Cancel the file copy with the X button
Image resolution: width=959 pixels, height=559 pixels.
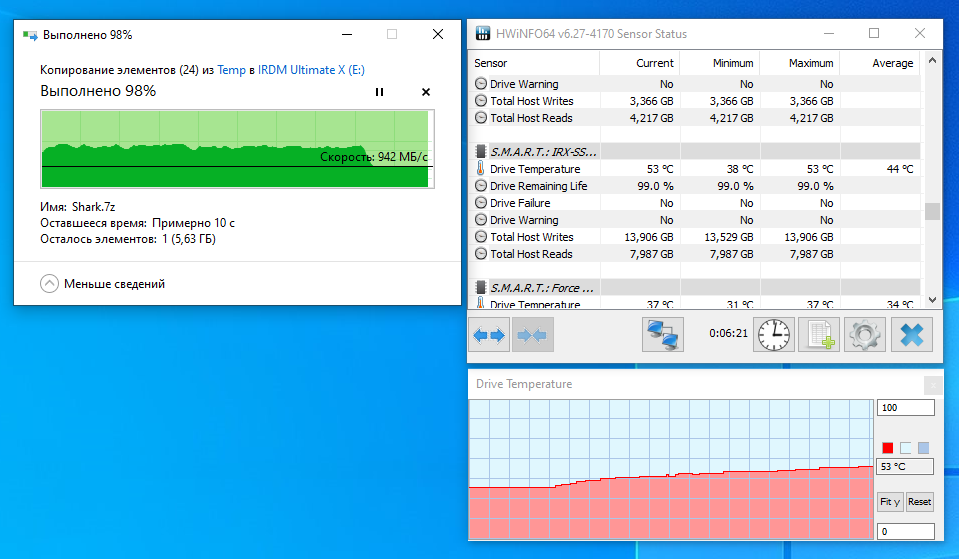coord(426,92)
